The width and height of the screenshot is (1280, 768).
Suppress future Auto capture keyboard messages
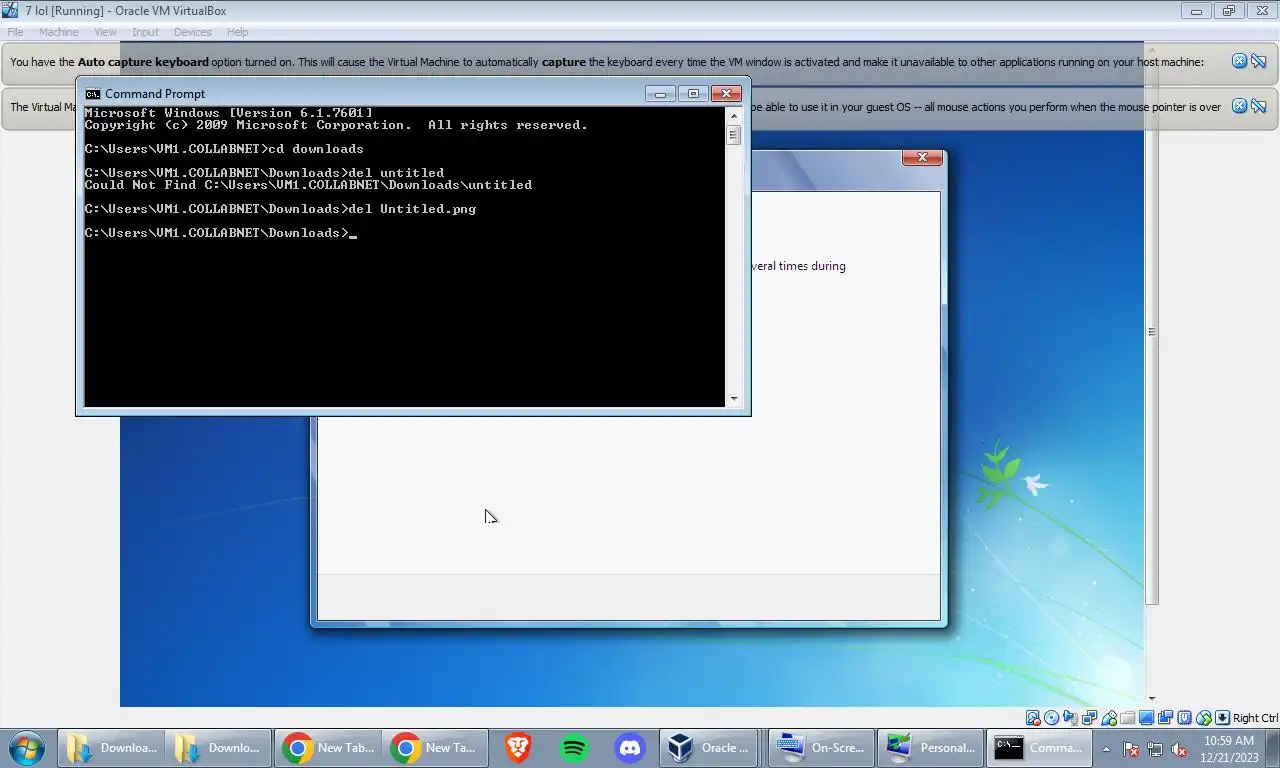coord(1259,61)
